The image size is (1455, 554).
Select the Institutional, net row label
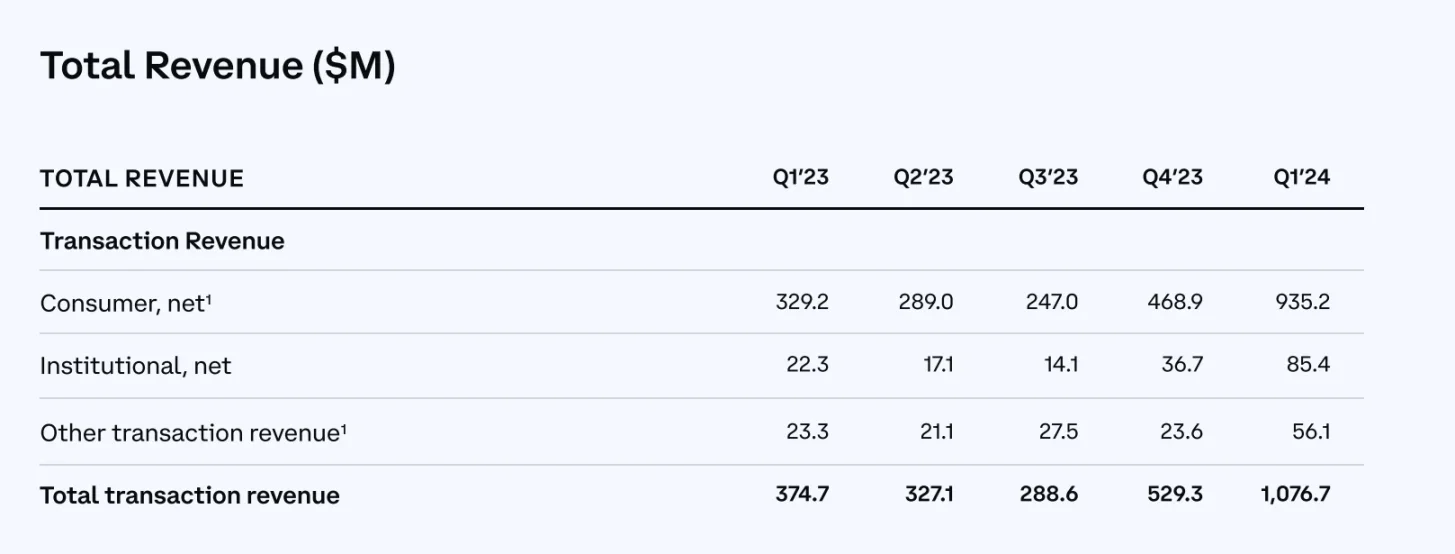(x=135, y=366)
